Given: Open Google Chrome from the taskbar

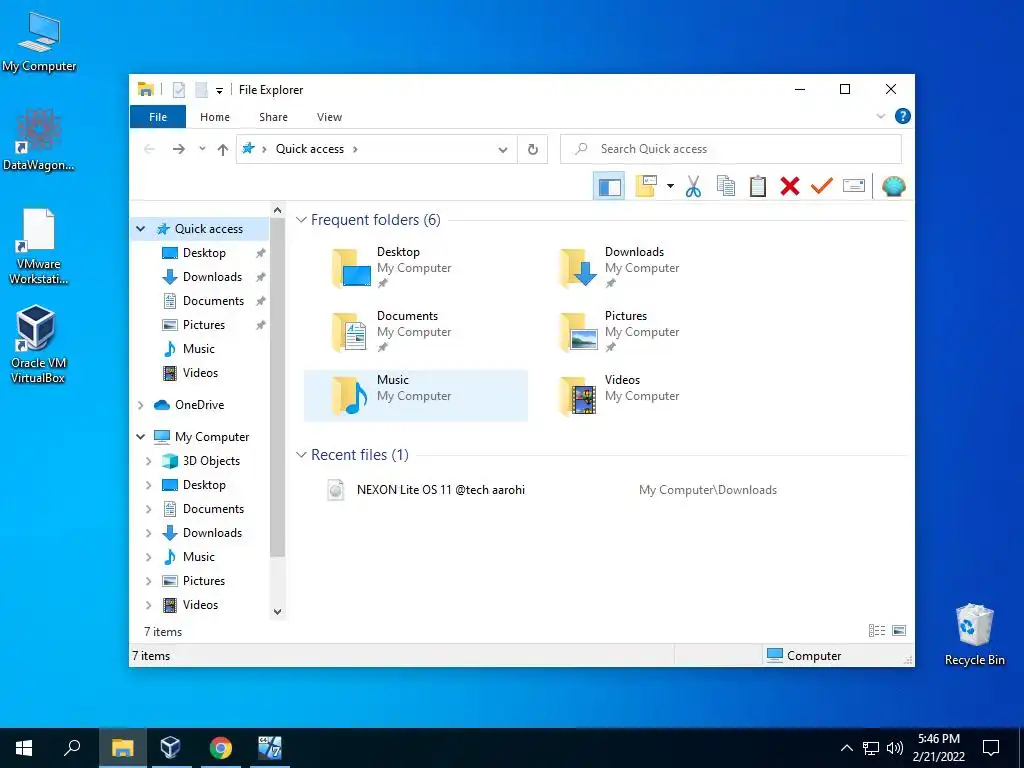Looking at the screenshot, I should [220, 748].
